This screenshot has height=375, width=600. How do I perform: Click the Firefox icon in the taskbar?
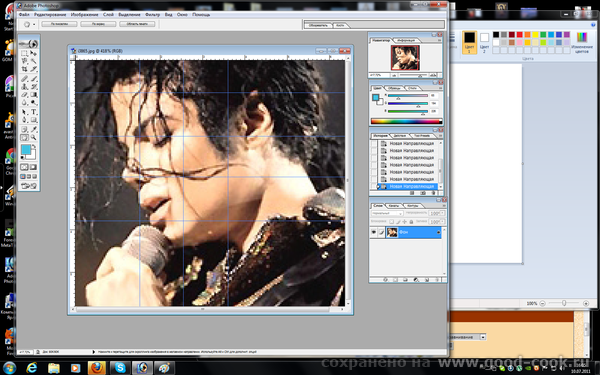point(97,368)
